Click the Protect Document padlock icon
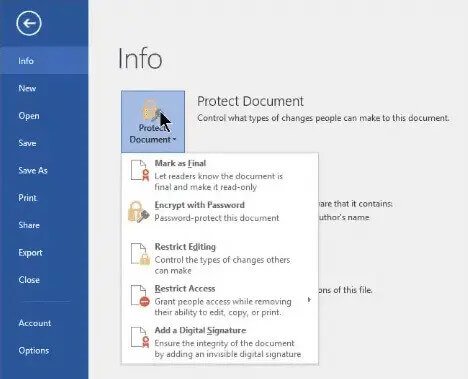This screenshot has width=468, height=379. coord(151,110)
